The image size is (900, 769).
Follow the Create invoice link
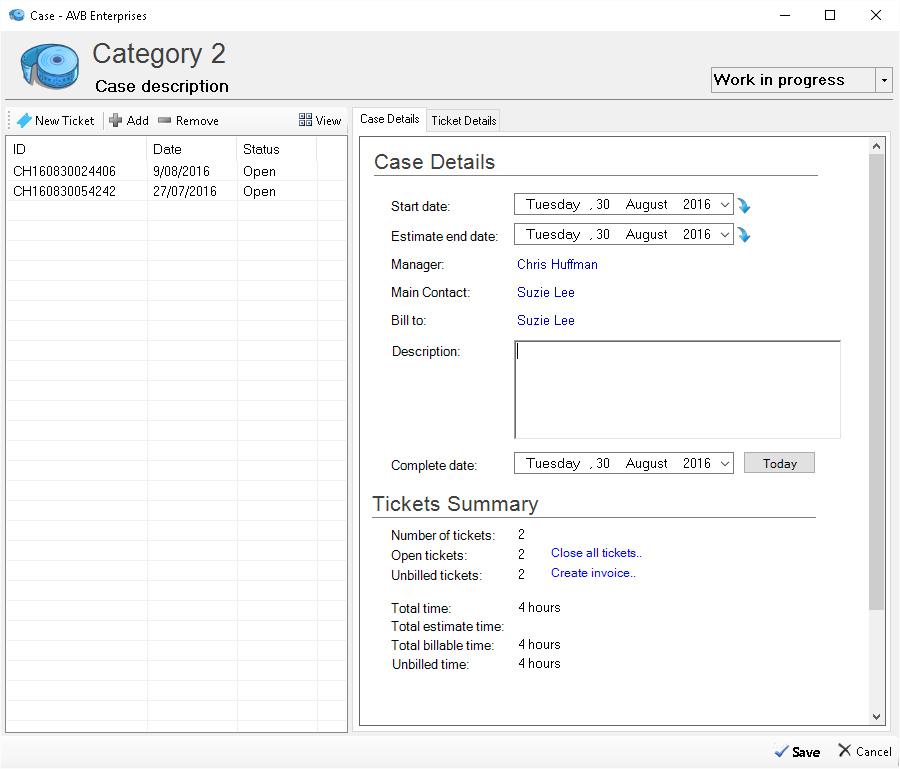point(593,573)
